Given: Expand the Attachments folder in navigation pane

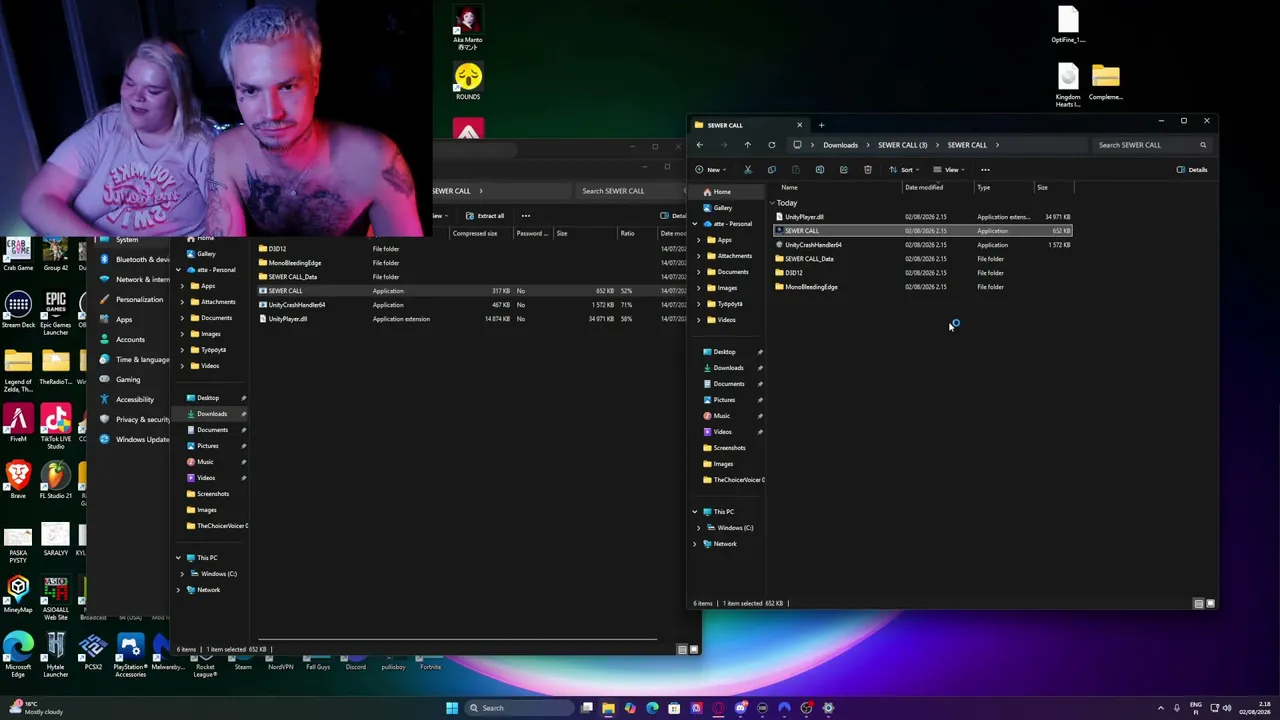Looking at the screenshot, I should (x=699, y=256).
